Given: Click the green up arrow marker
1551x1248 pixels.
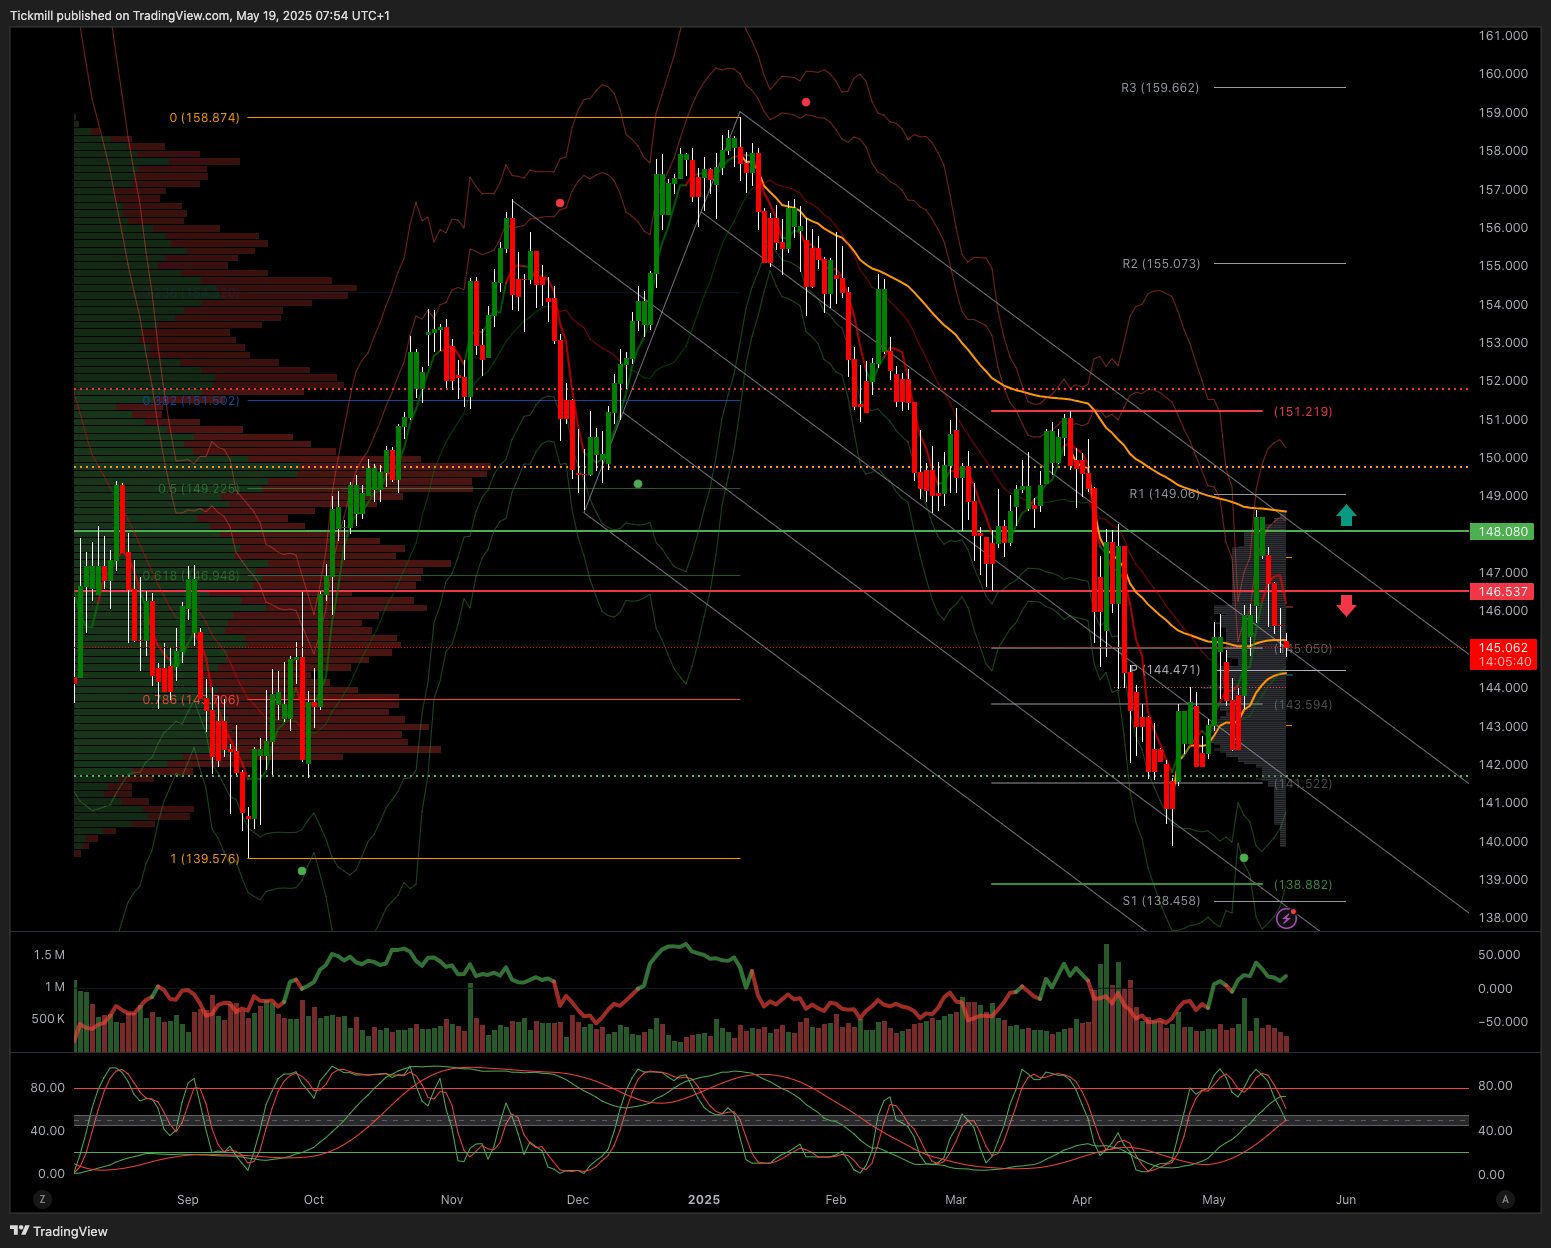Looking at the screenshot, I should 1346,515.
